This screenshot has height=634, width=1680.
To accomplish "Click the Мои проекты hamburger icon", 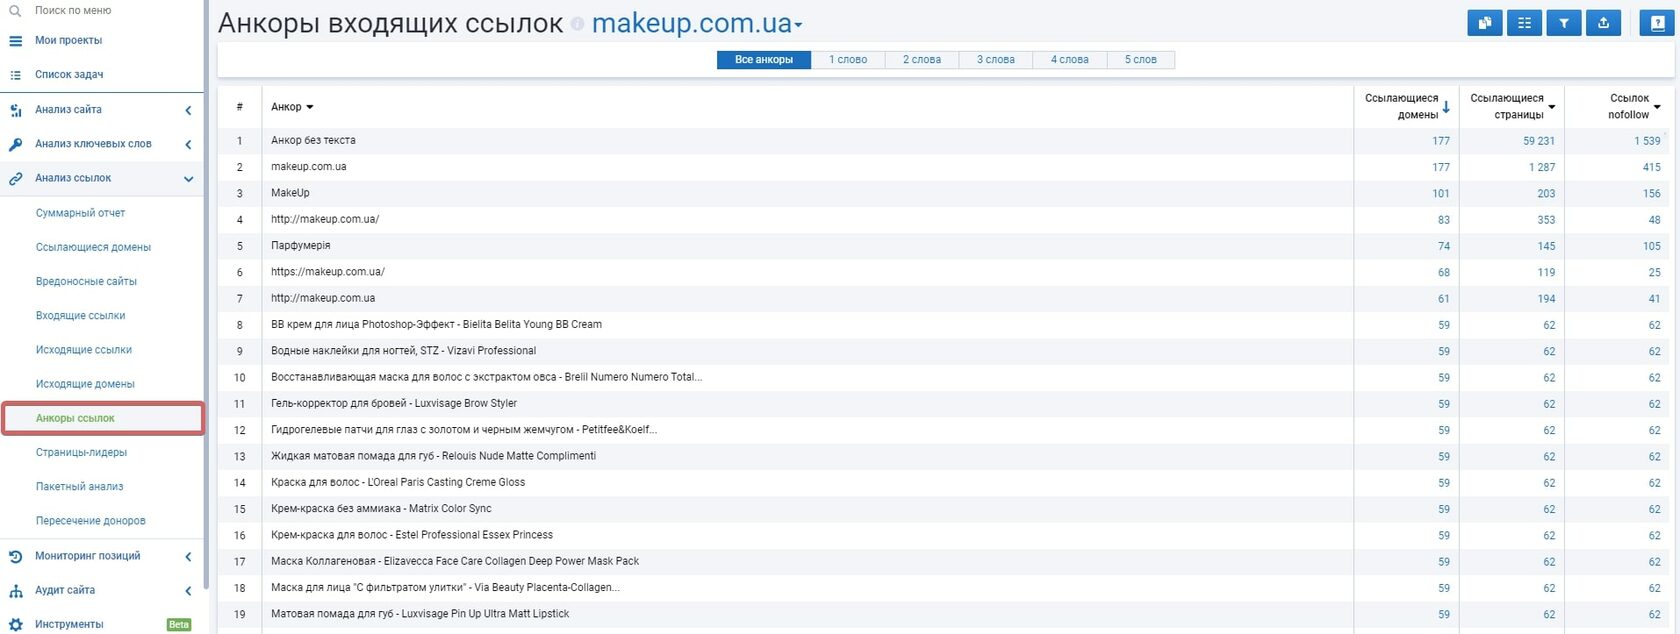I will [x=15, y=41].
